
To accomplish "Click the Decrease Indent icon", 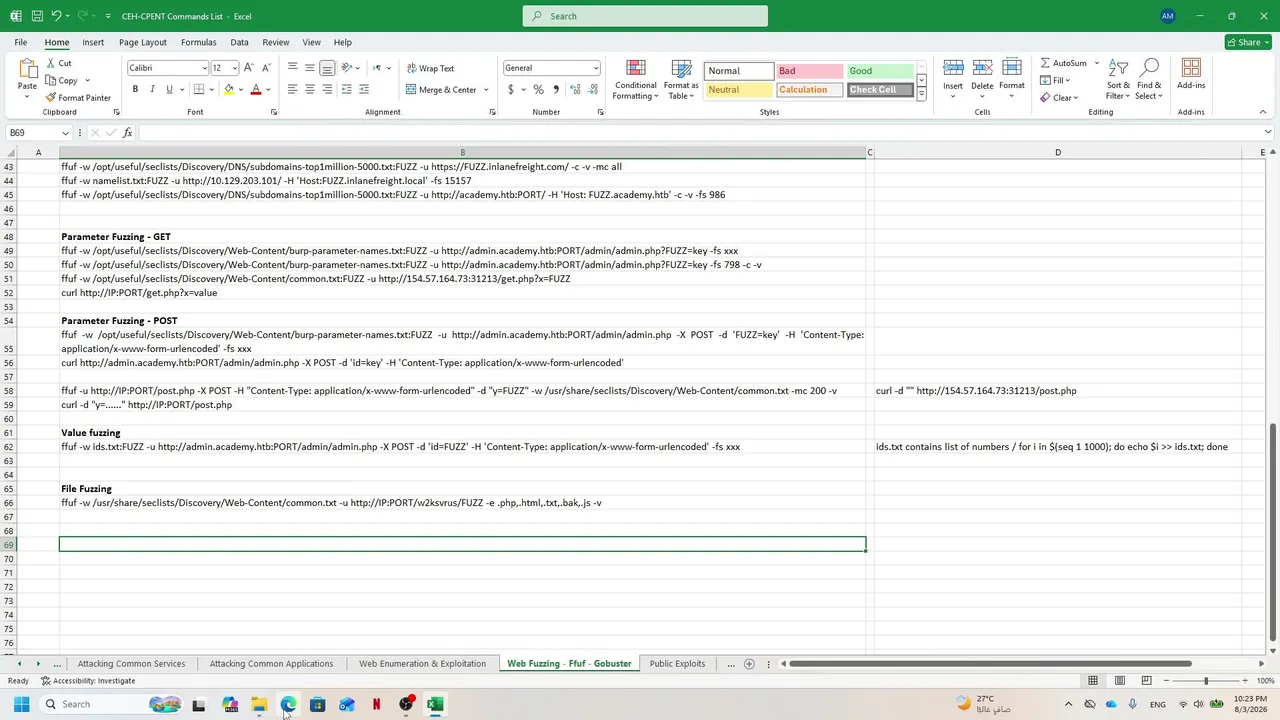I will tap(346, 89).
